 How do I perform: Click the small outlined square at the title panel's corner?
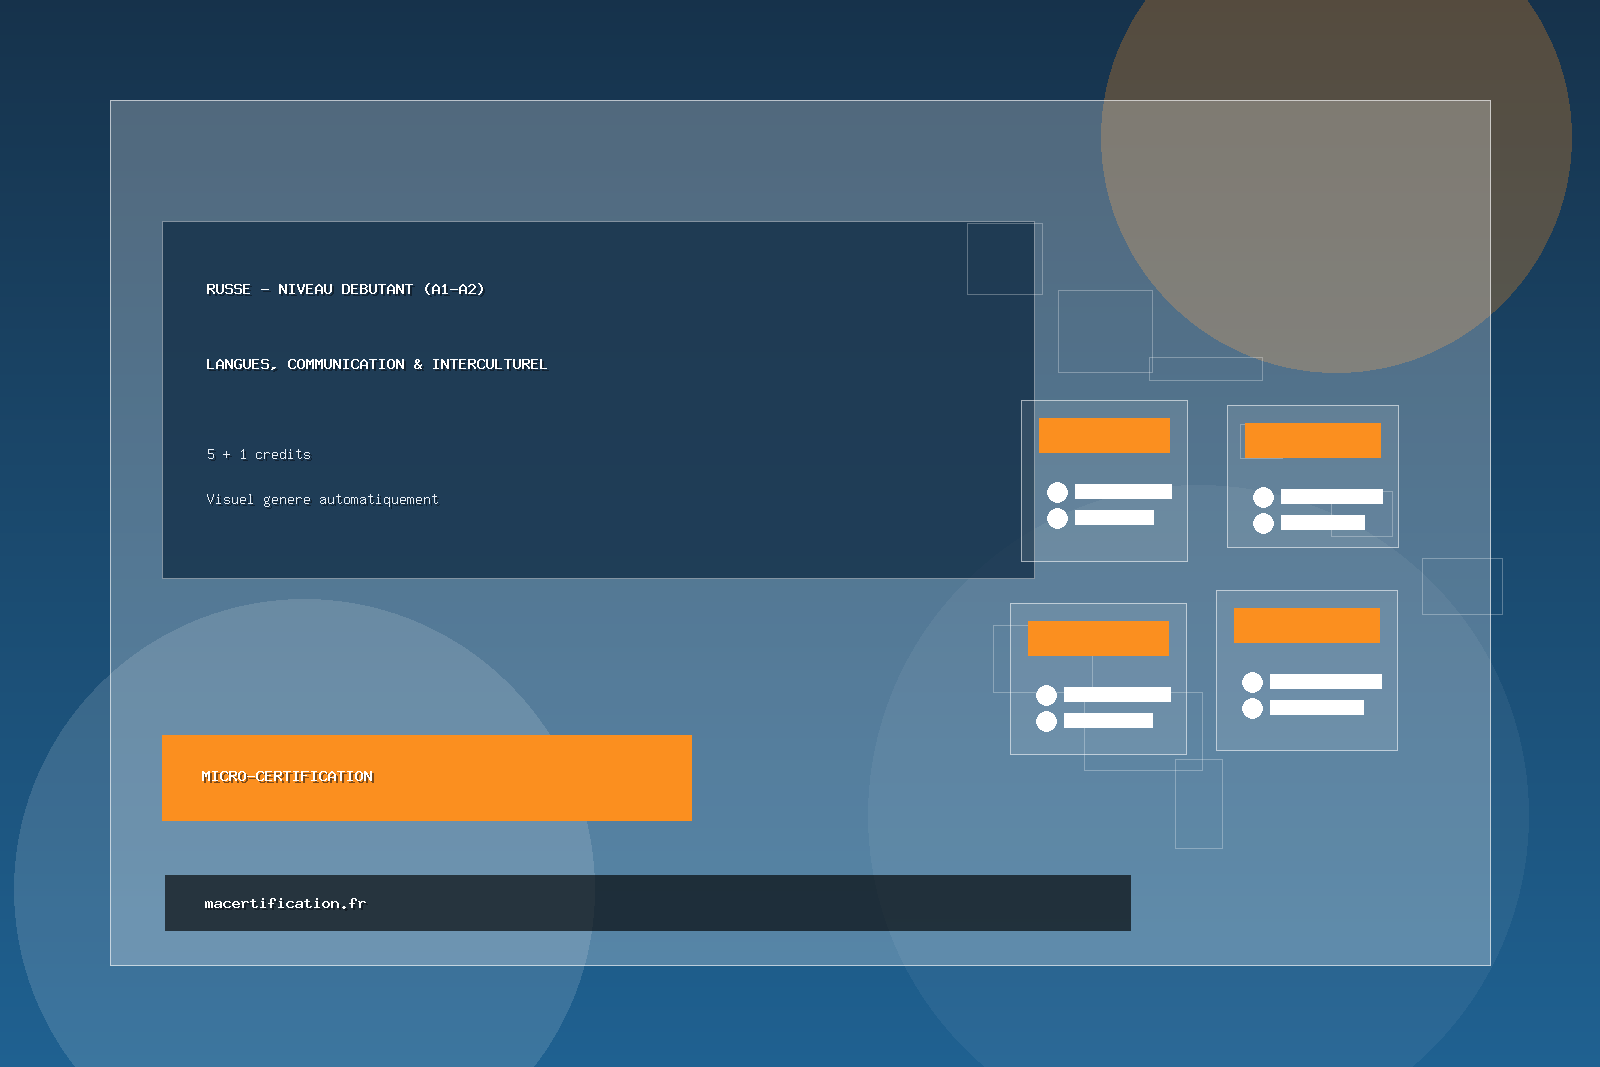tap(1004, 259)
